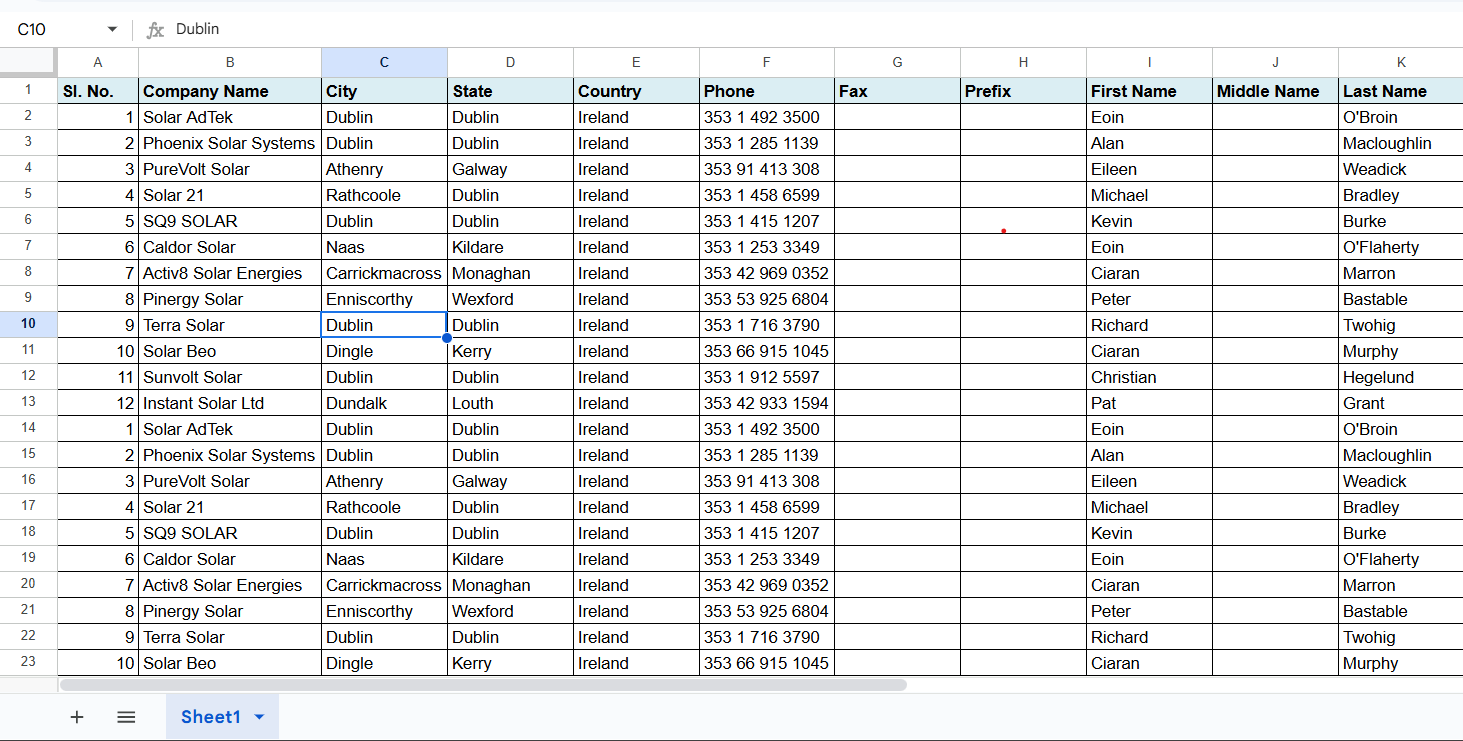
Task: Select the Carrickmacross cell in row 8
Action: tap(384, 273)
